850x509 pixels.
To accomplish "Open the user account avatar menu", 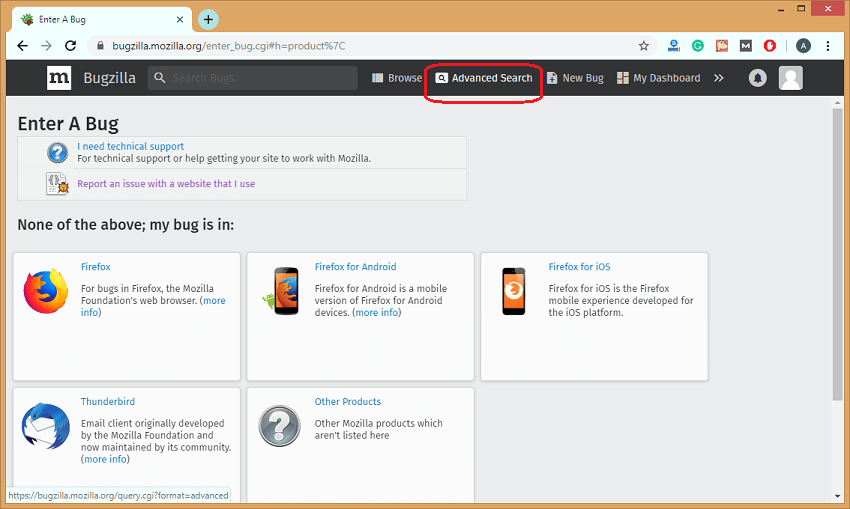I will click(x=791, y=78).
